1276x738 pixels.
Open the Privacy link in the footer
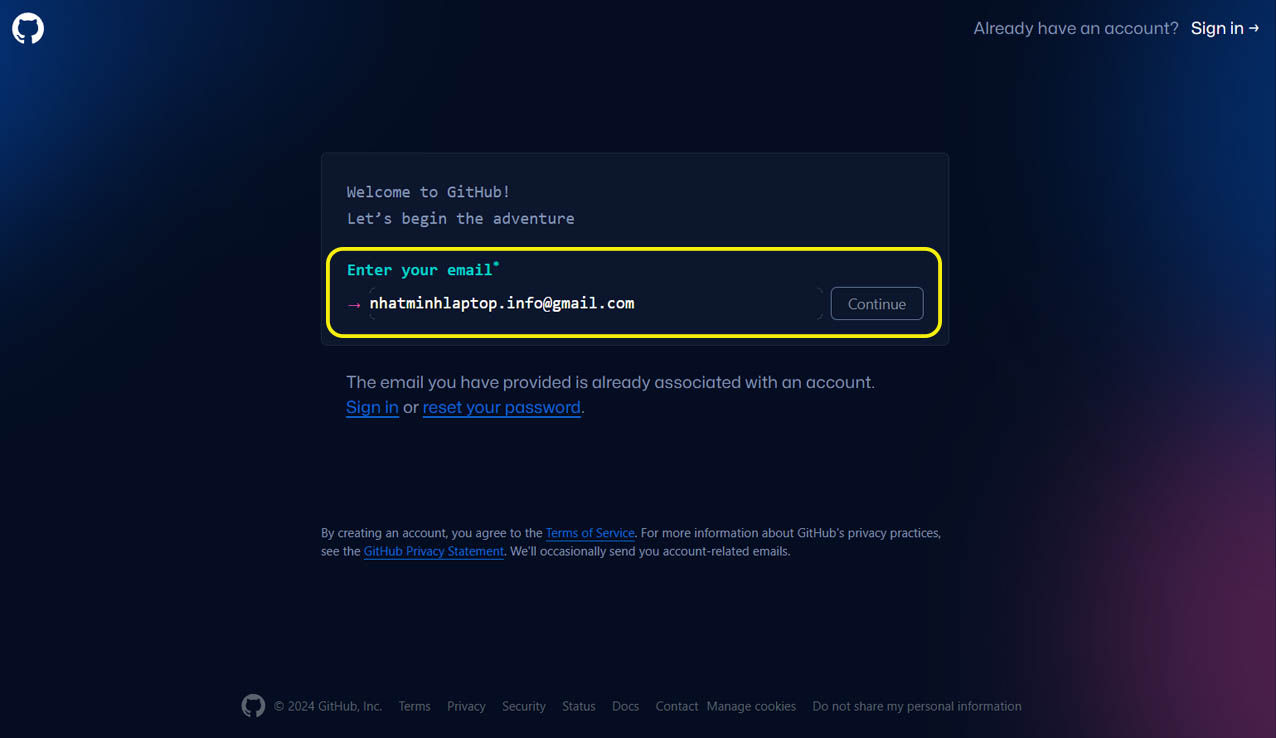(466, 706)
